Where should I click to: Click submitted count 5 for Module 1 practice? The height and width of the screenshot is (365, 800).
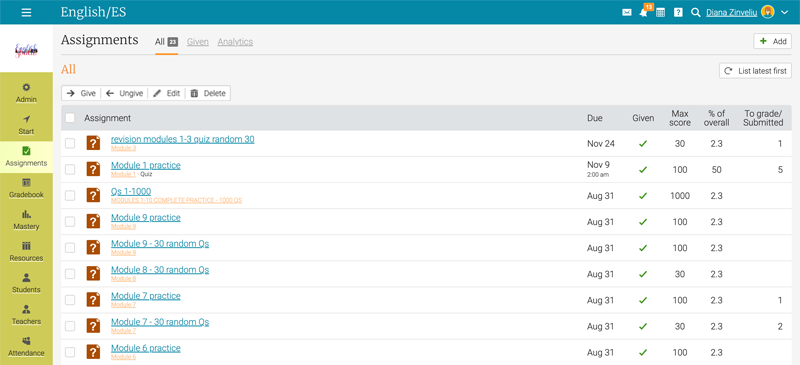point(780,170)
